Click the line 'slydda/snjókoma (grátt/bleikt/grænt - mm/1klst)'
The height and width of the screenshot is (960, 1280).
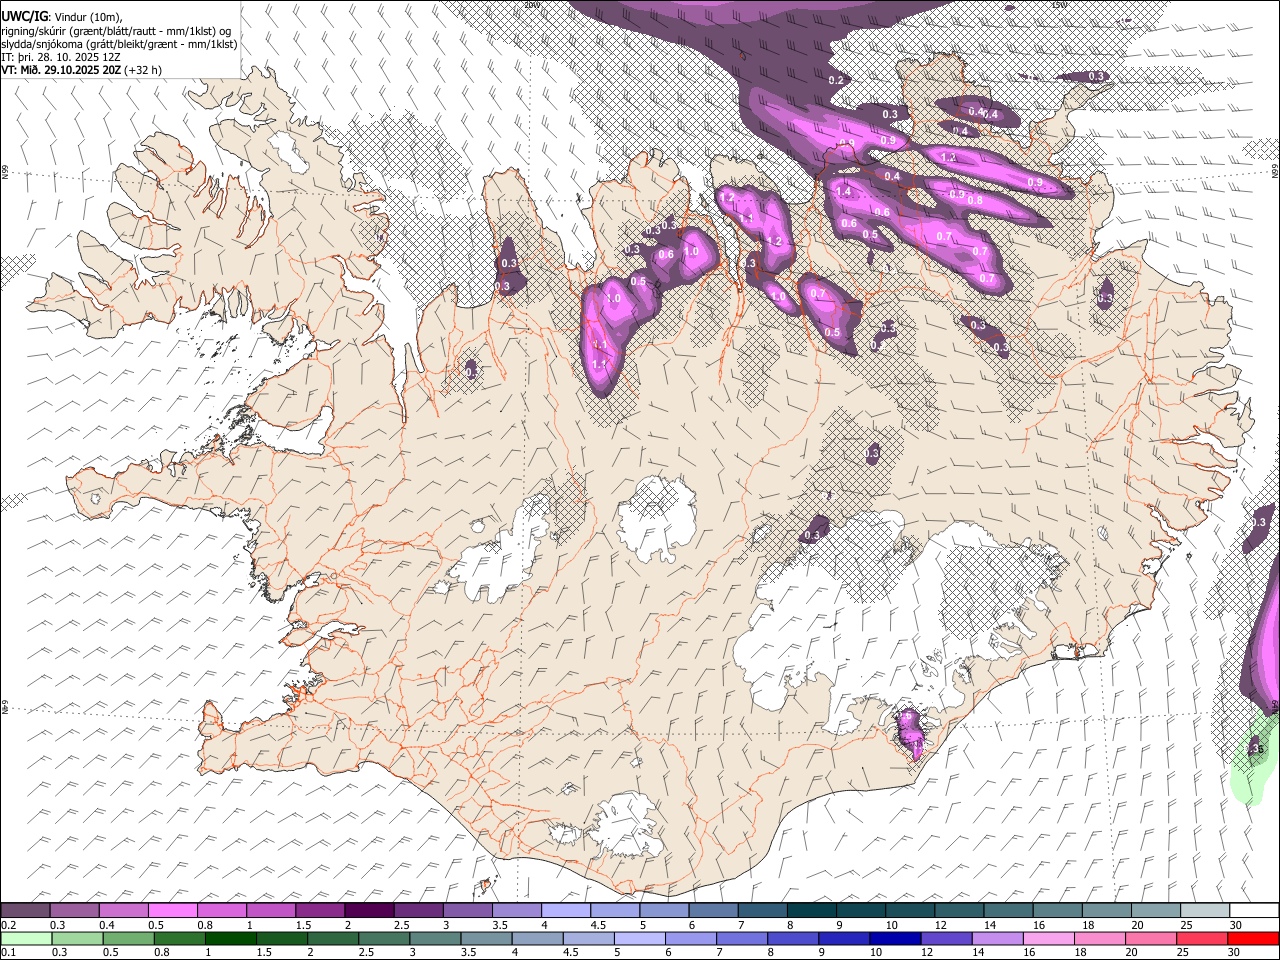pos(119,44)
